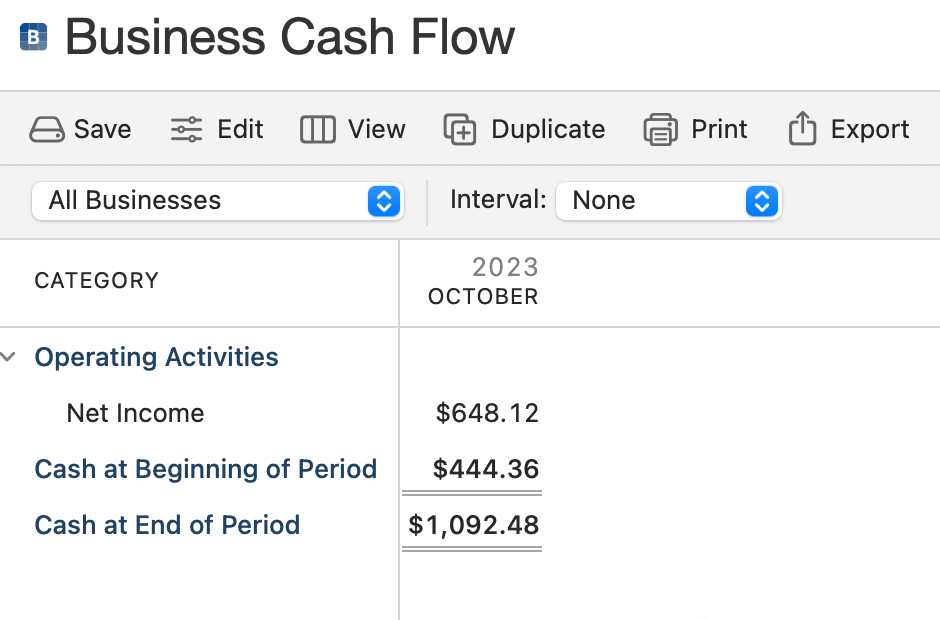Open the All Businesses dropdown
This screenshot has height=620, width=940.
tap(216, 201)
